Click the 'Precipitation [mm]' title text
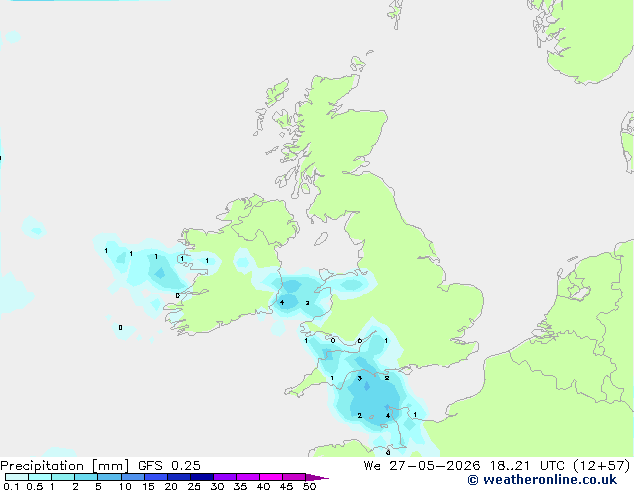 tap(65, 466)
